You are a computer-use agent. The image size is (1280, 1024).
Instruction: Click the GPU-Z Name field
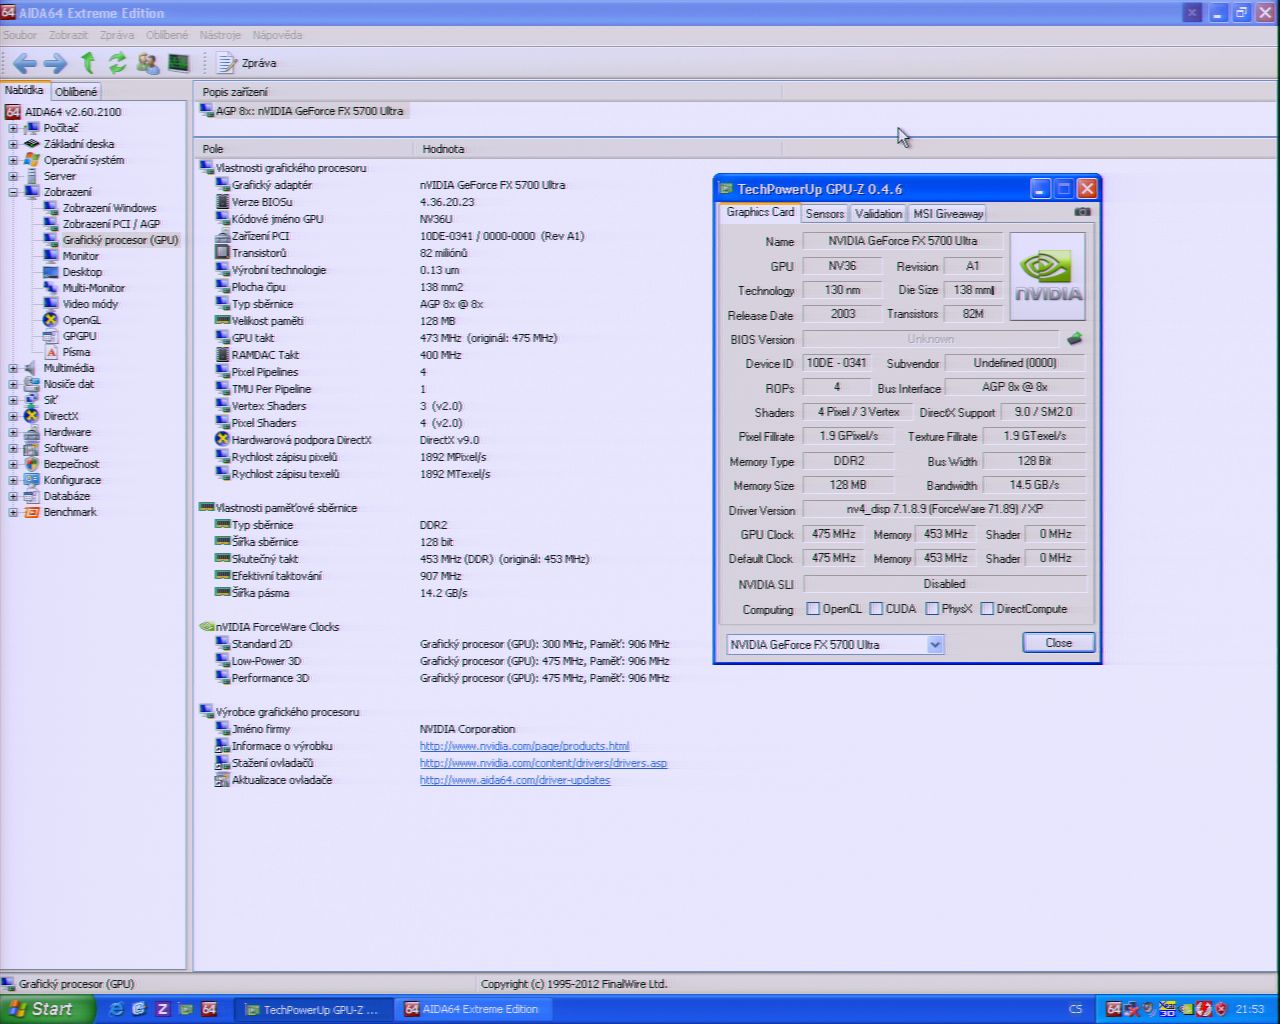tap(902, 241)
